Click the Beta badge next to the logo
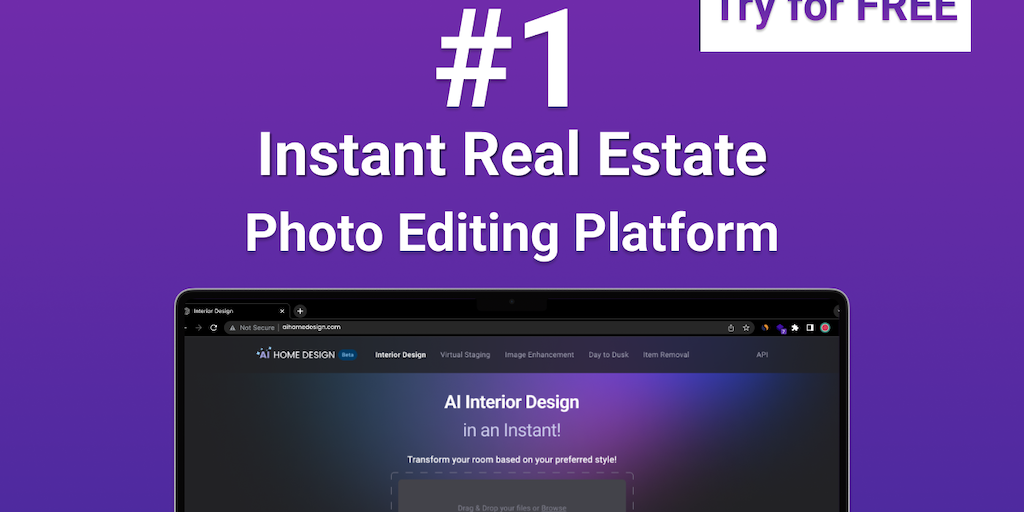The height and width of the screenshot is (512, 1024). click(347, 355)
